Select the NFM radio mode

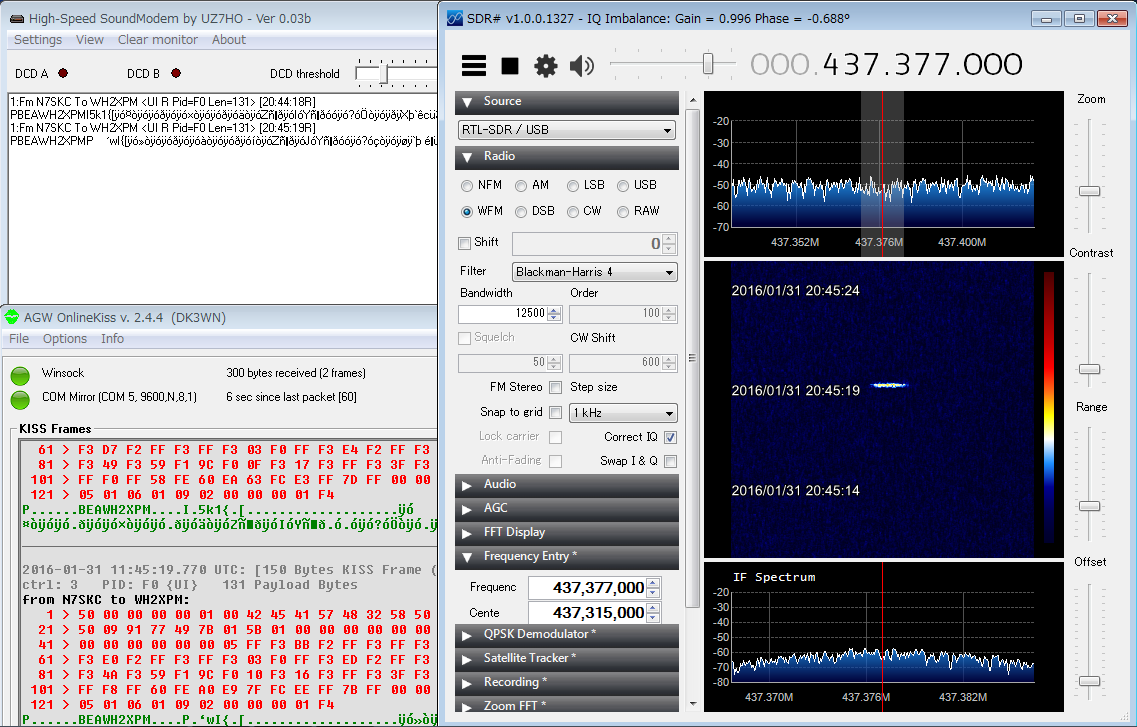[x=467, y=186]
